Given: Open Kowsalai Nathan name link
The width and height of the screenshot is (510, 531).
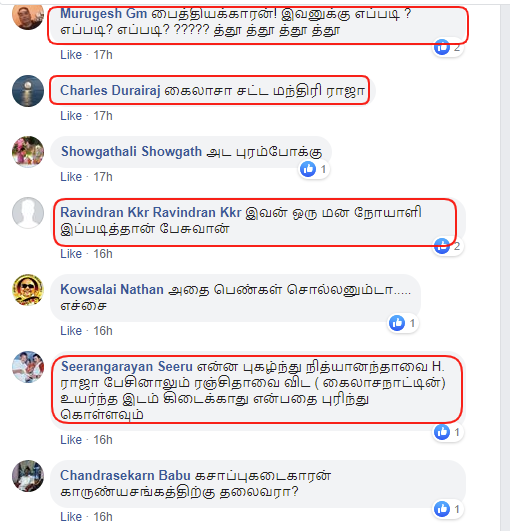Looking at the screenshot, I should click(112, 290).
